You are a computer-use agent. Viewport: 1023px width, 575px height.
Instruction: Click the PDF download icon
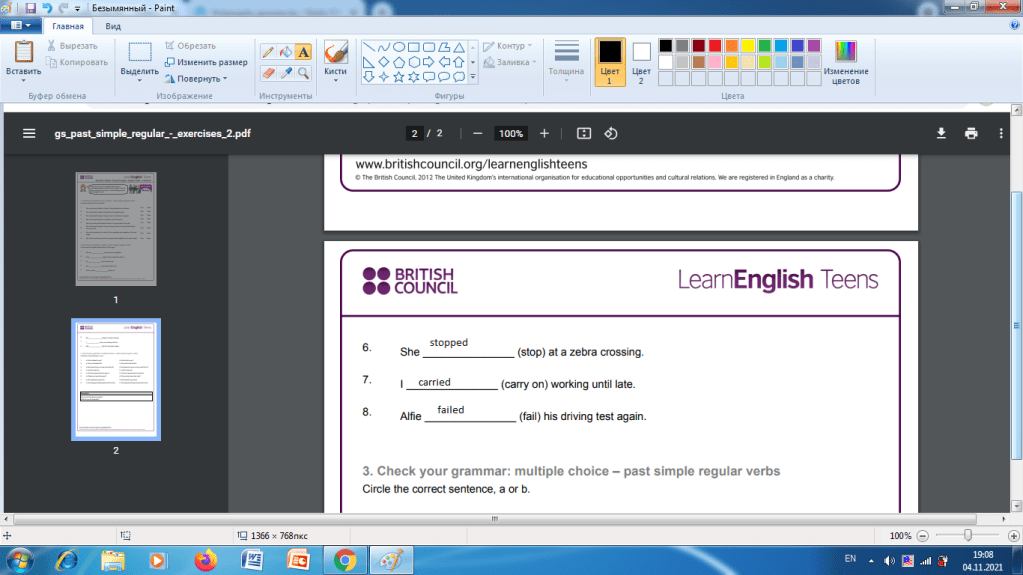pos(940,133)
